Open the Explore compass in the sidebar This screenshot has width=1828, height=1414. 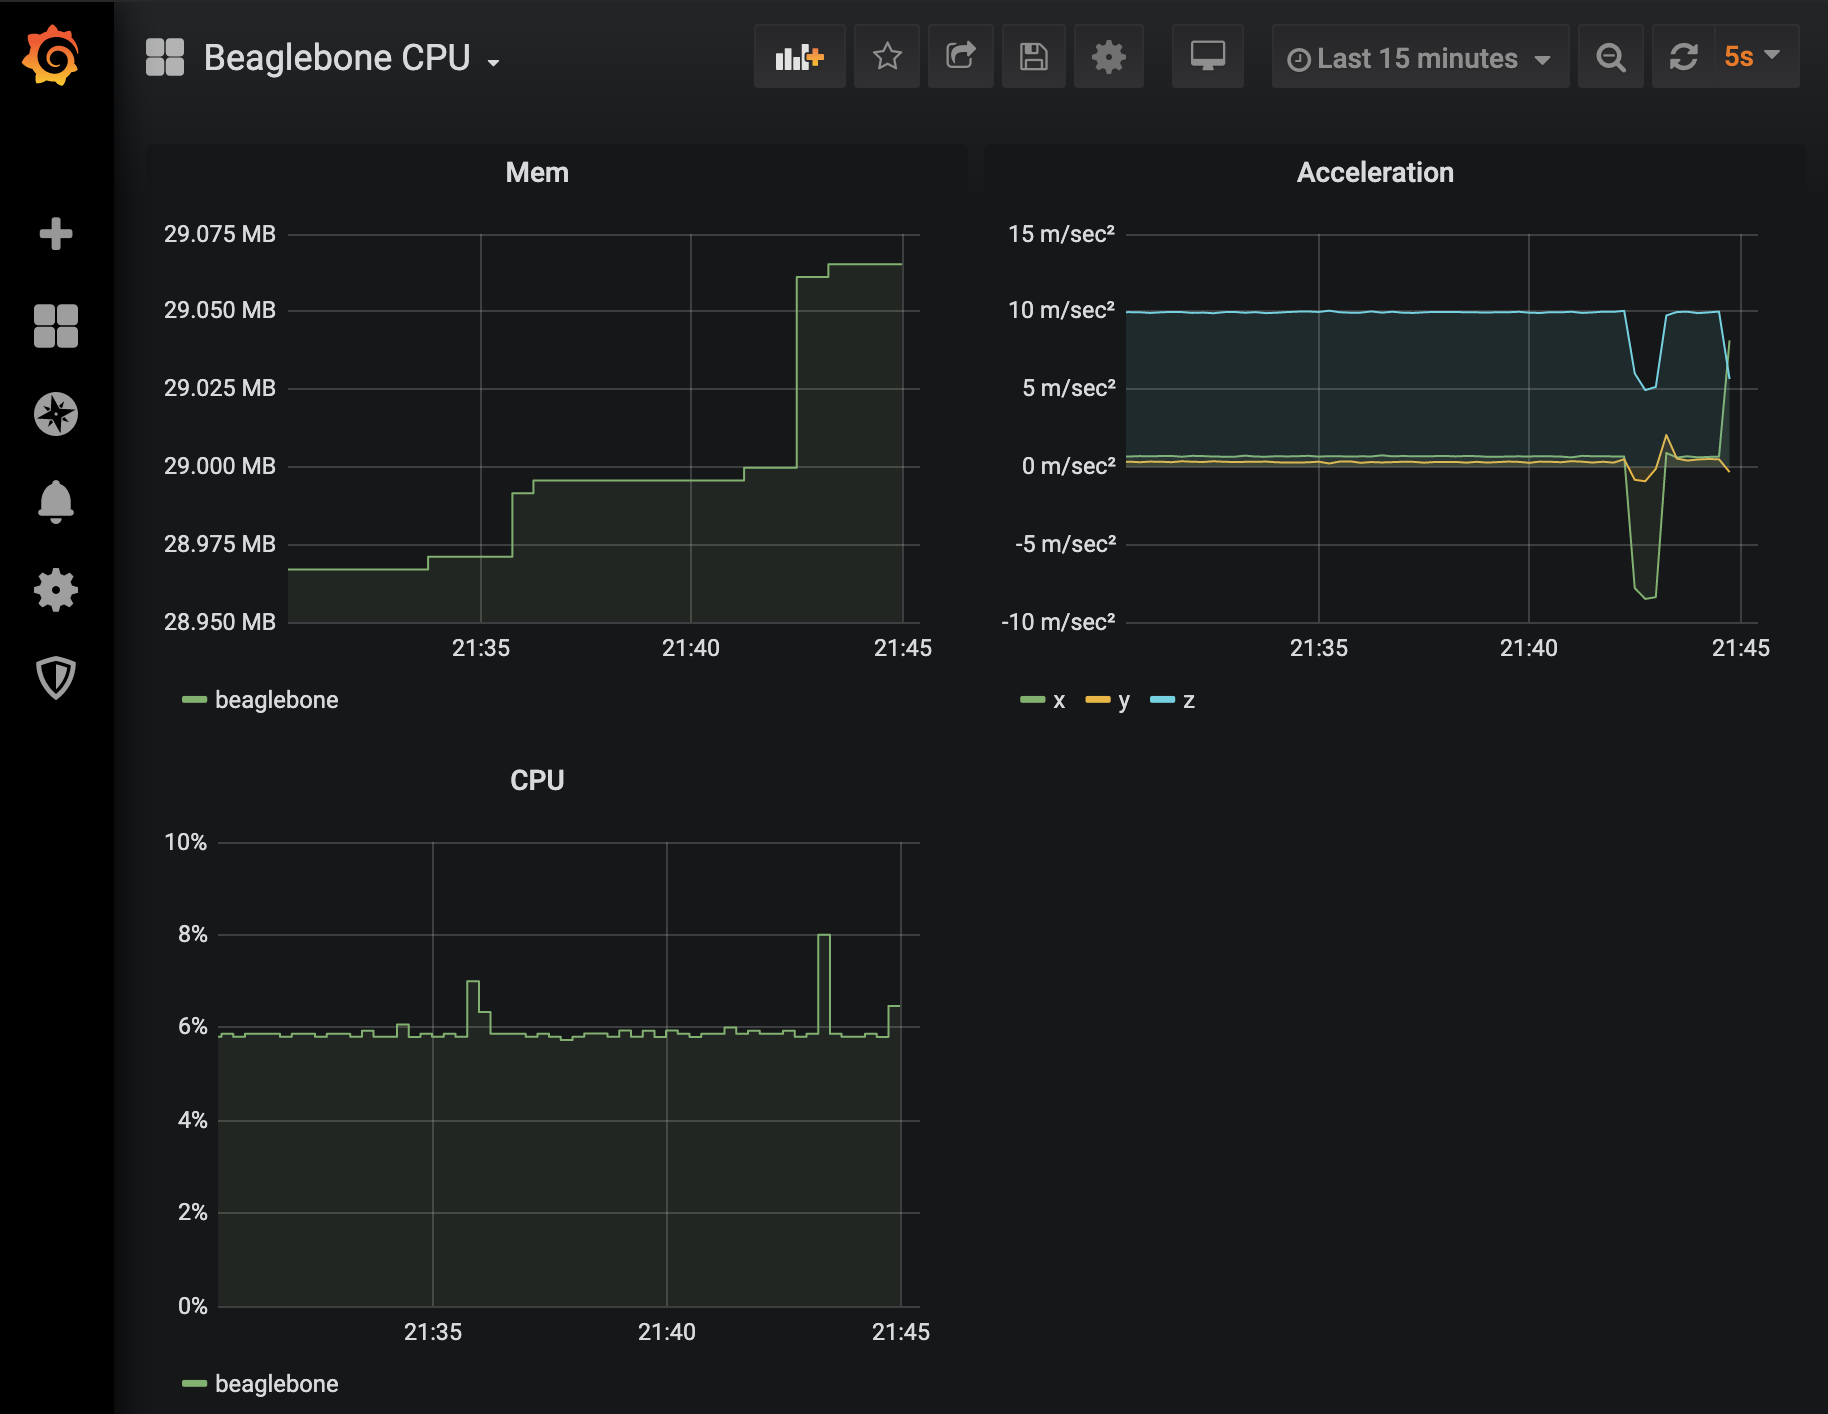tap(56, 414)
